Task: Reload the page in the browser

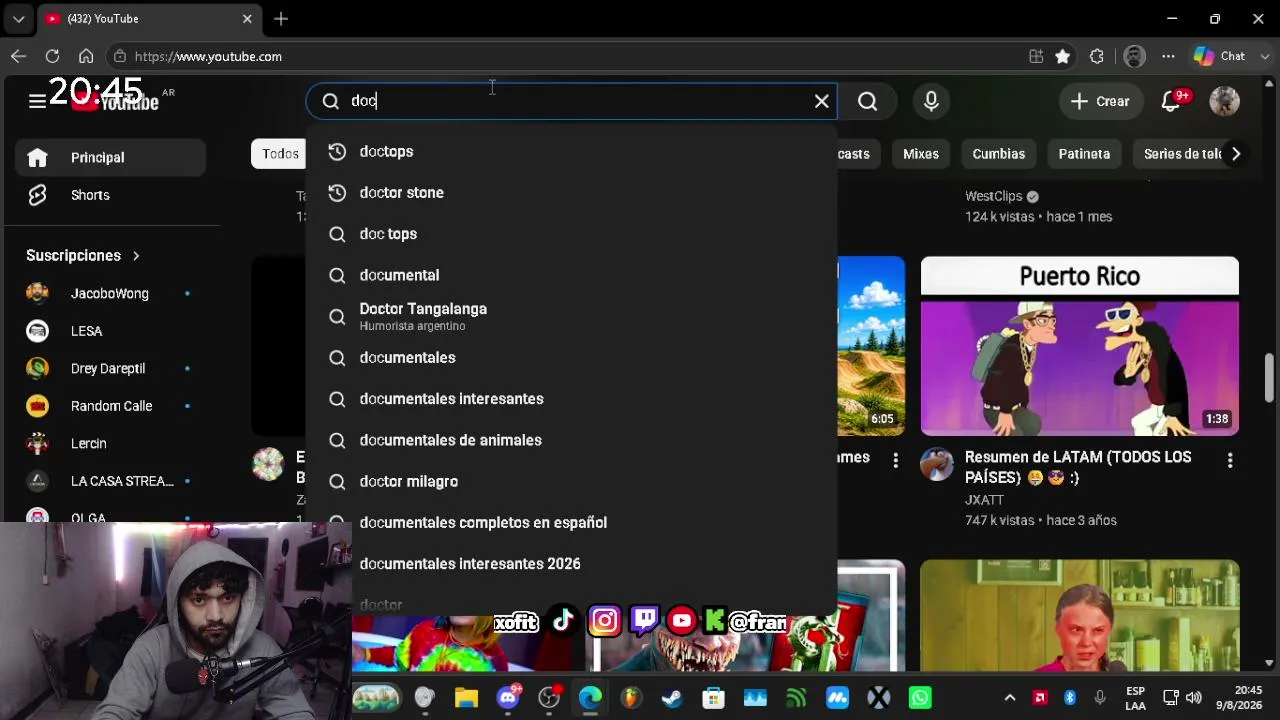Action: [52, 56]
